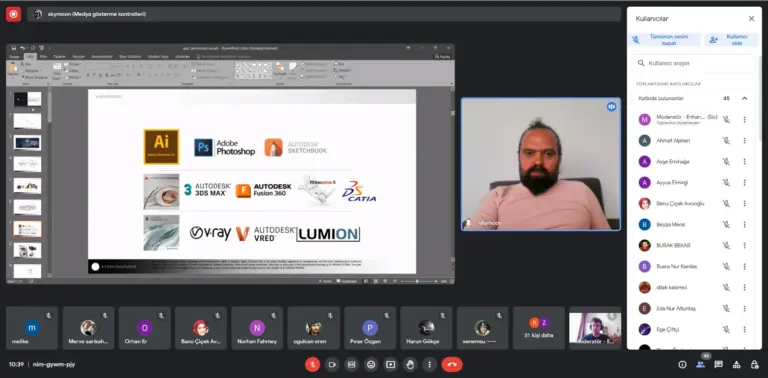
Task: Toggle mute for Beyza Meral
Action: click(x=726, y=224)
